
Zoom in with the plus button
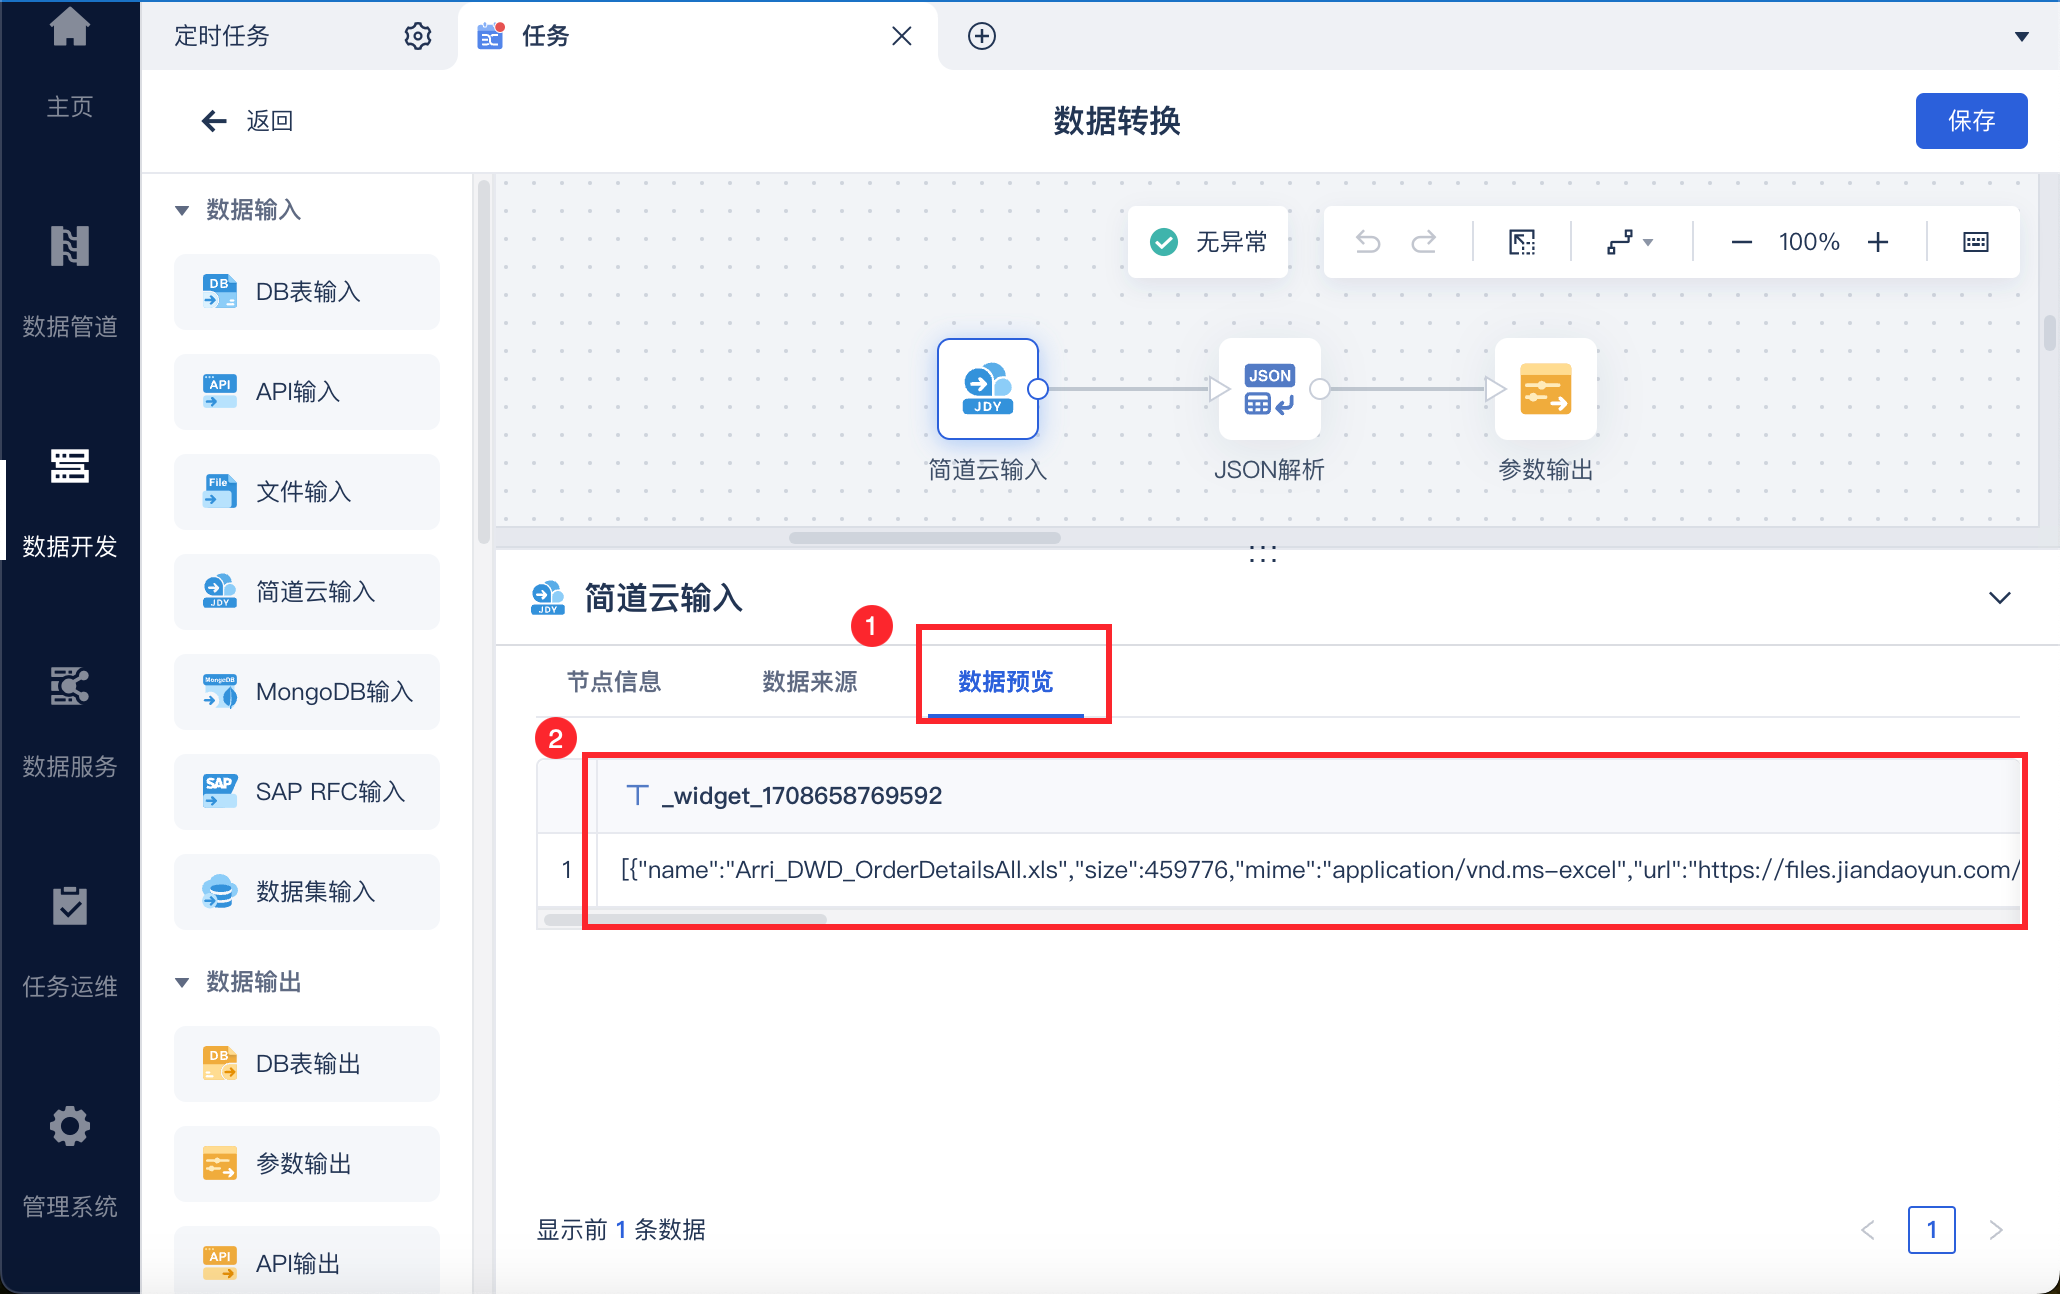1878,242
